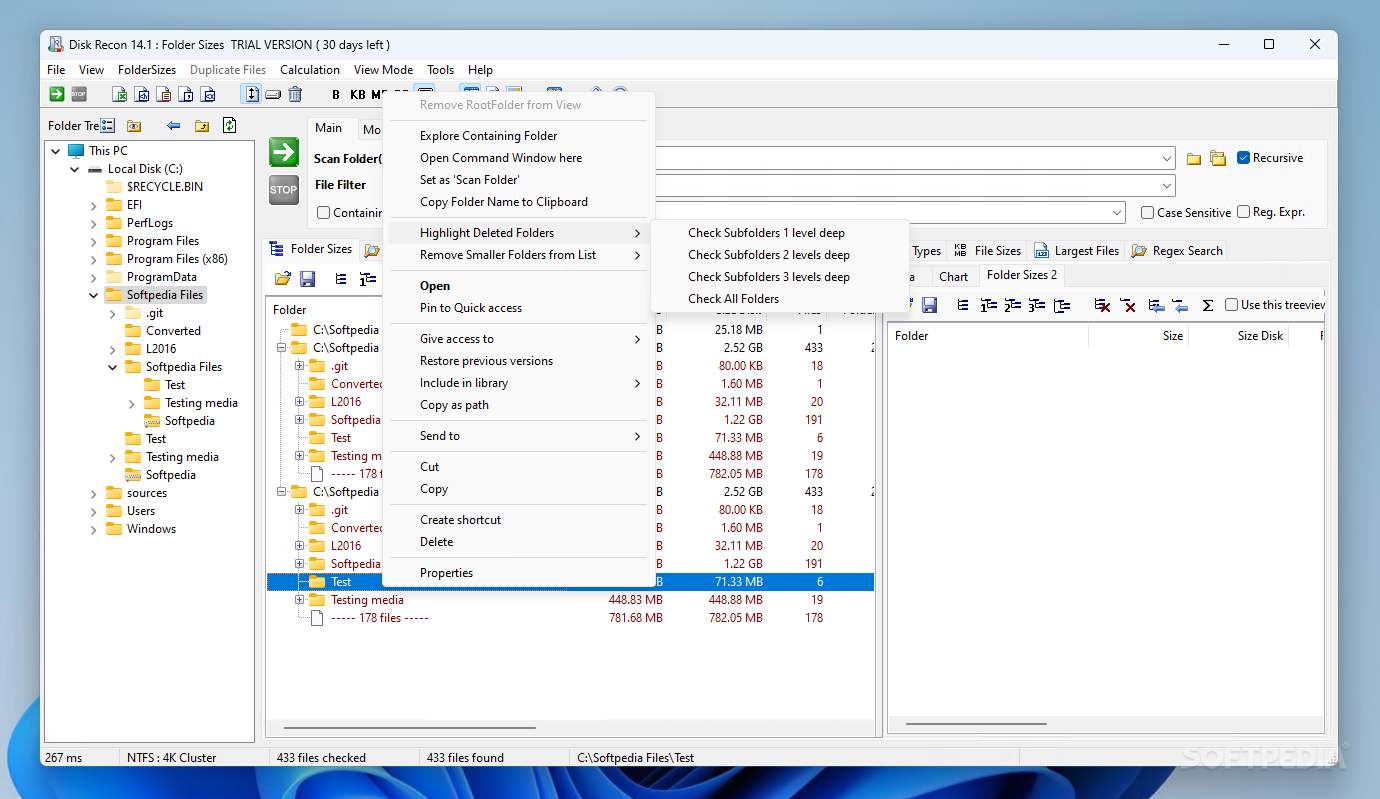Expand the Windows folder in tree
The width and height of the screenshot is (1380, 799).
94,529
